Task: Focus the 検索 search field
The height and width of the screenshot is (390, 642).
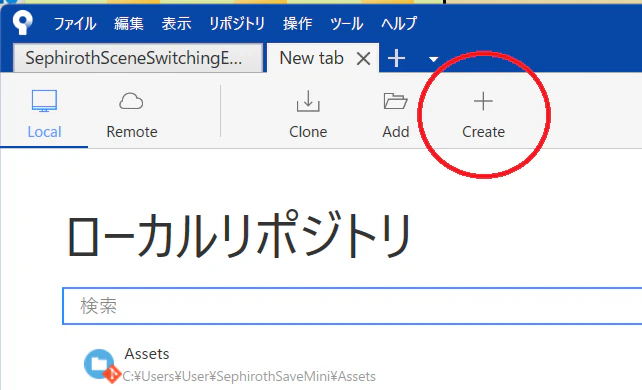Action: (x=352, y=306)
